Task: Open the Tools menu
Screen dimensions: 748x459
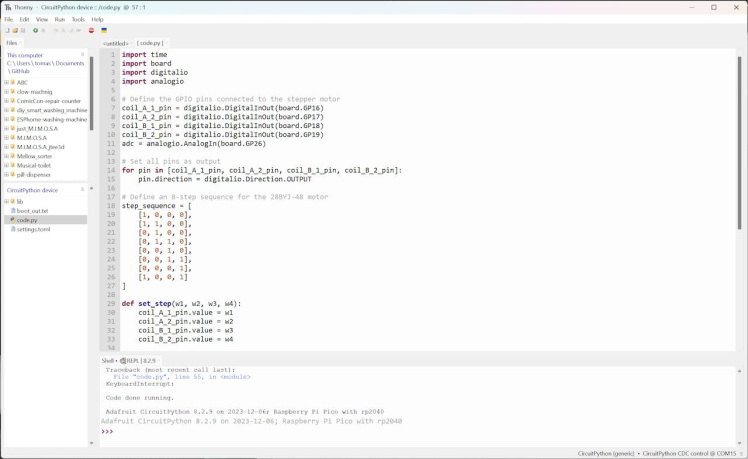Action: [78, 19]
